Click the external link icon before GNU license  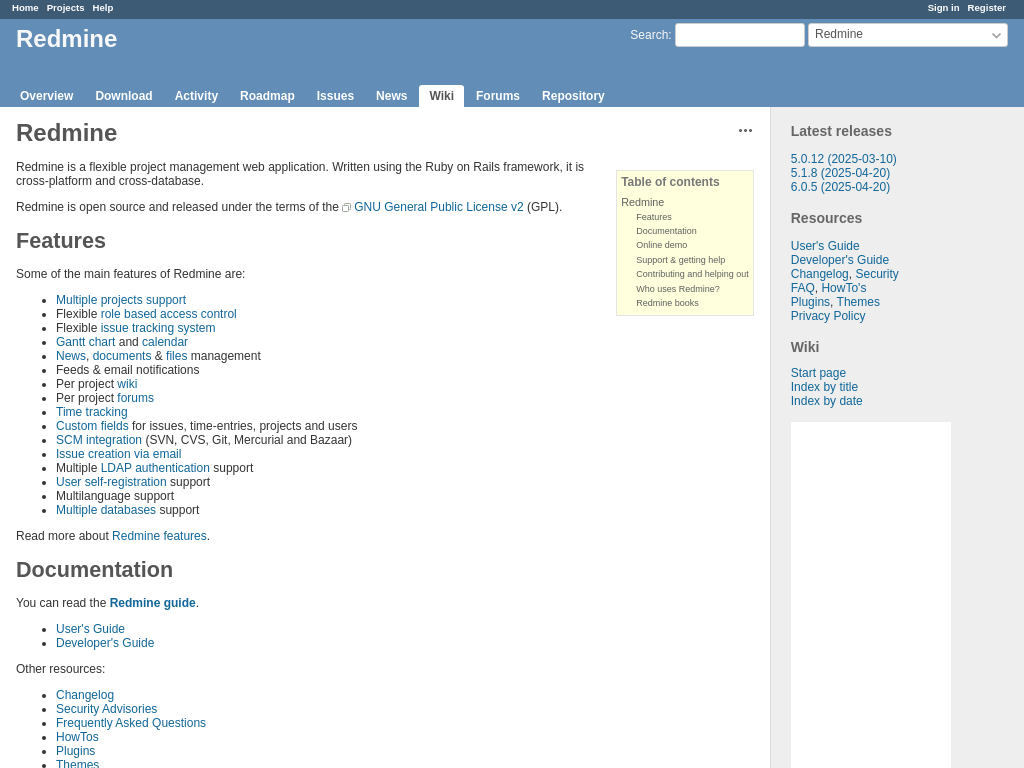346,208
